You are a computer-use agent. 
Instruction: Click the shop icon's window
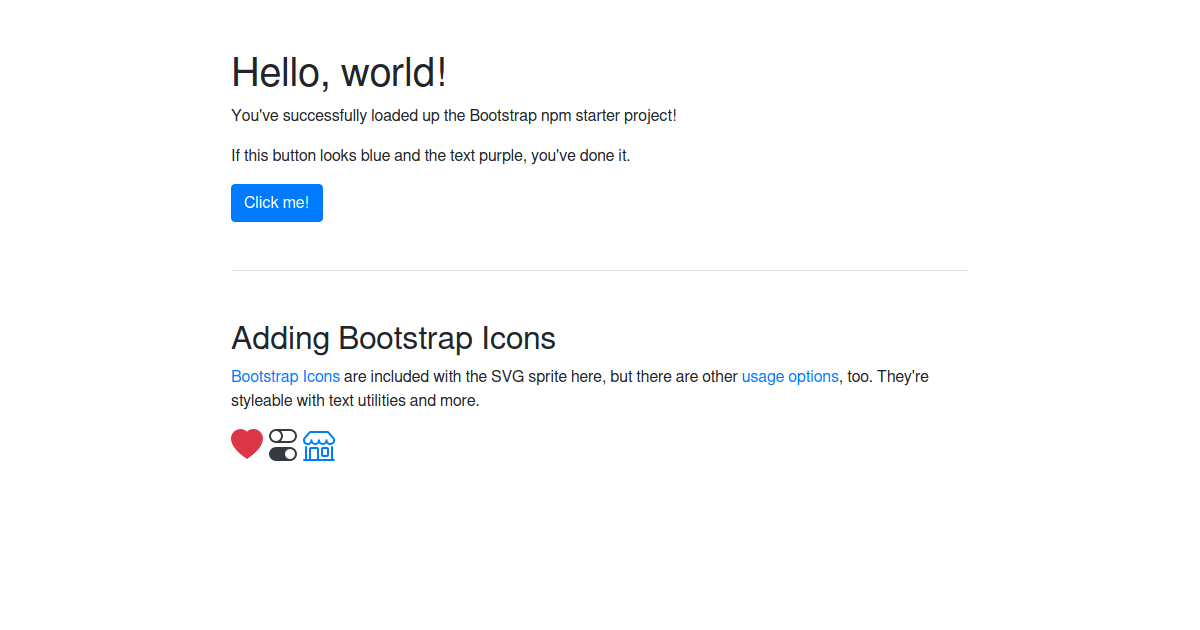point(327,452)
